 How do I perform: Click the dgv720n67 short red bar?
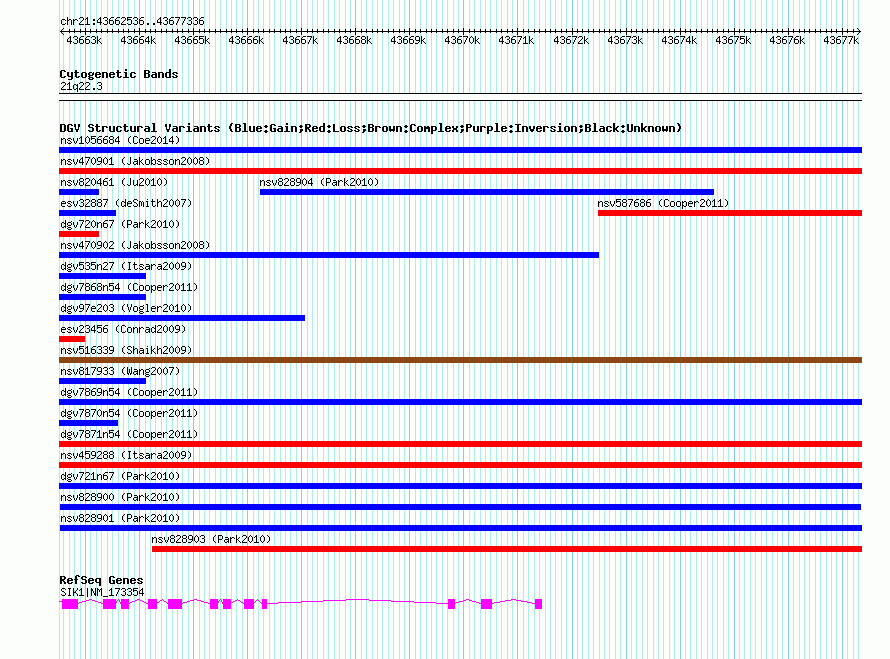(x=79, y=234)
